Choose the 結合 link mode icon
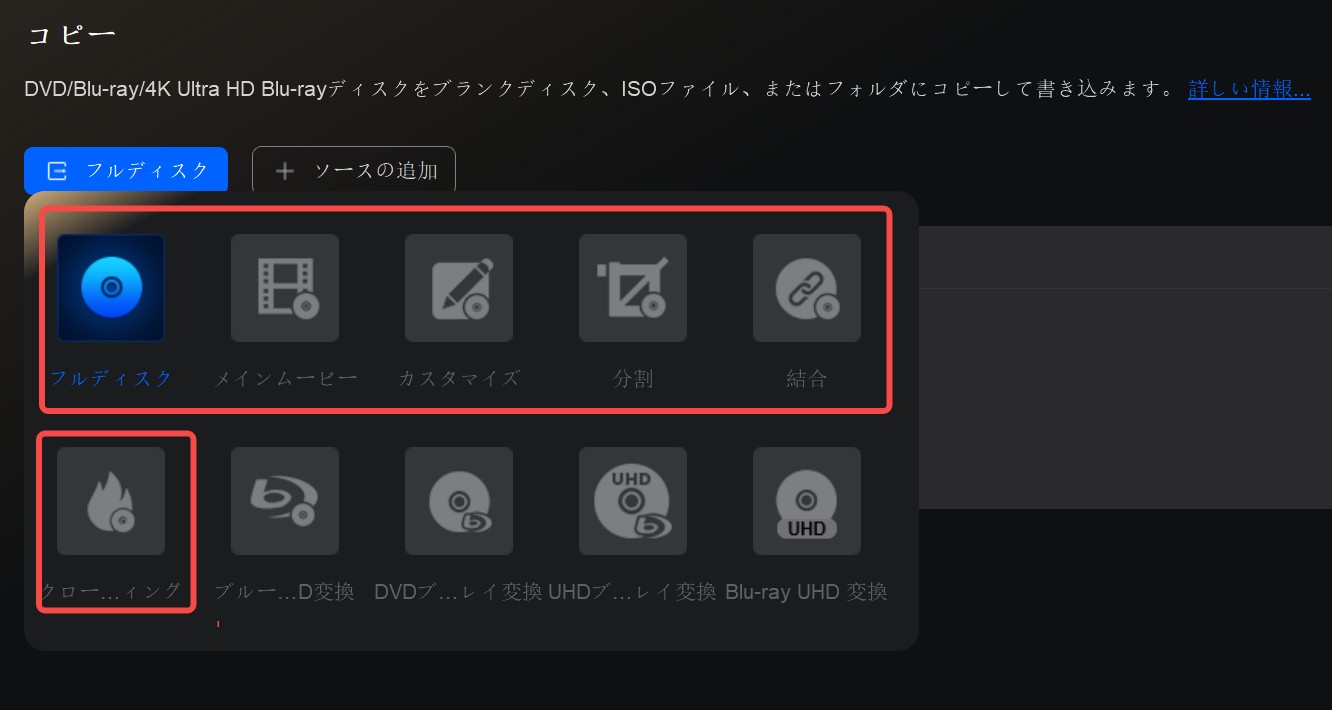Screen dimensions: 1332x710 click(807, 288)
